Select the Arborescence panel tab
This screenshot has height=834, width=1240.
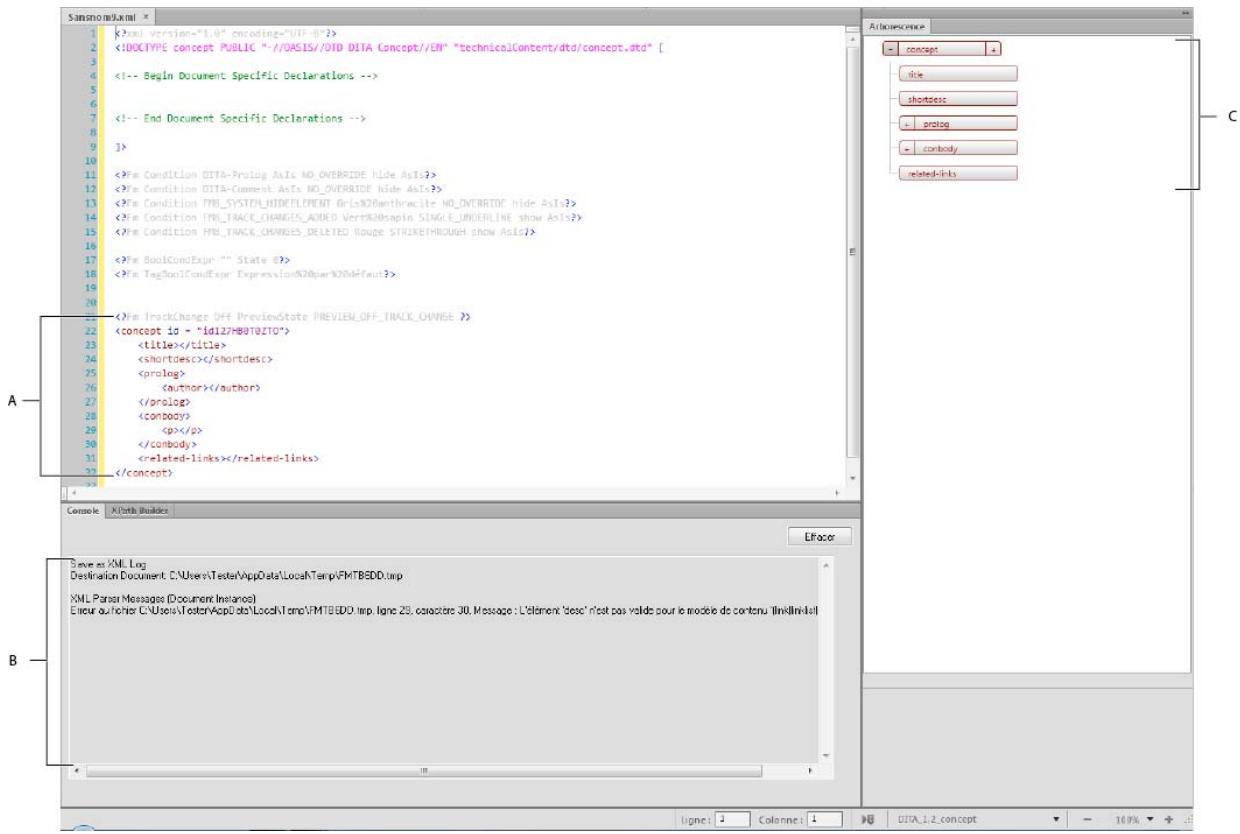click(x=898, y=26)
